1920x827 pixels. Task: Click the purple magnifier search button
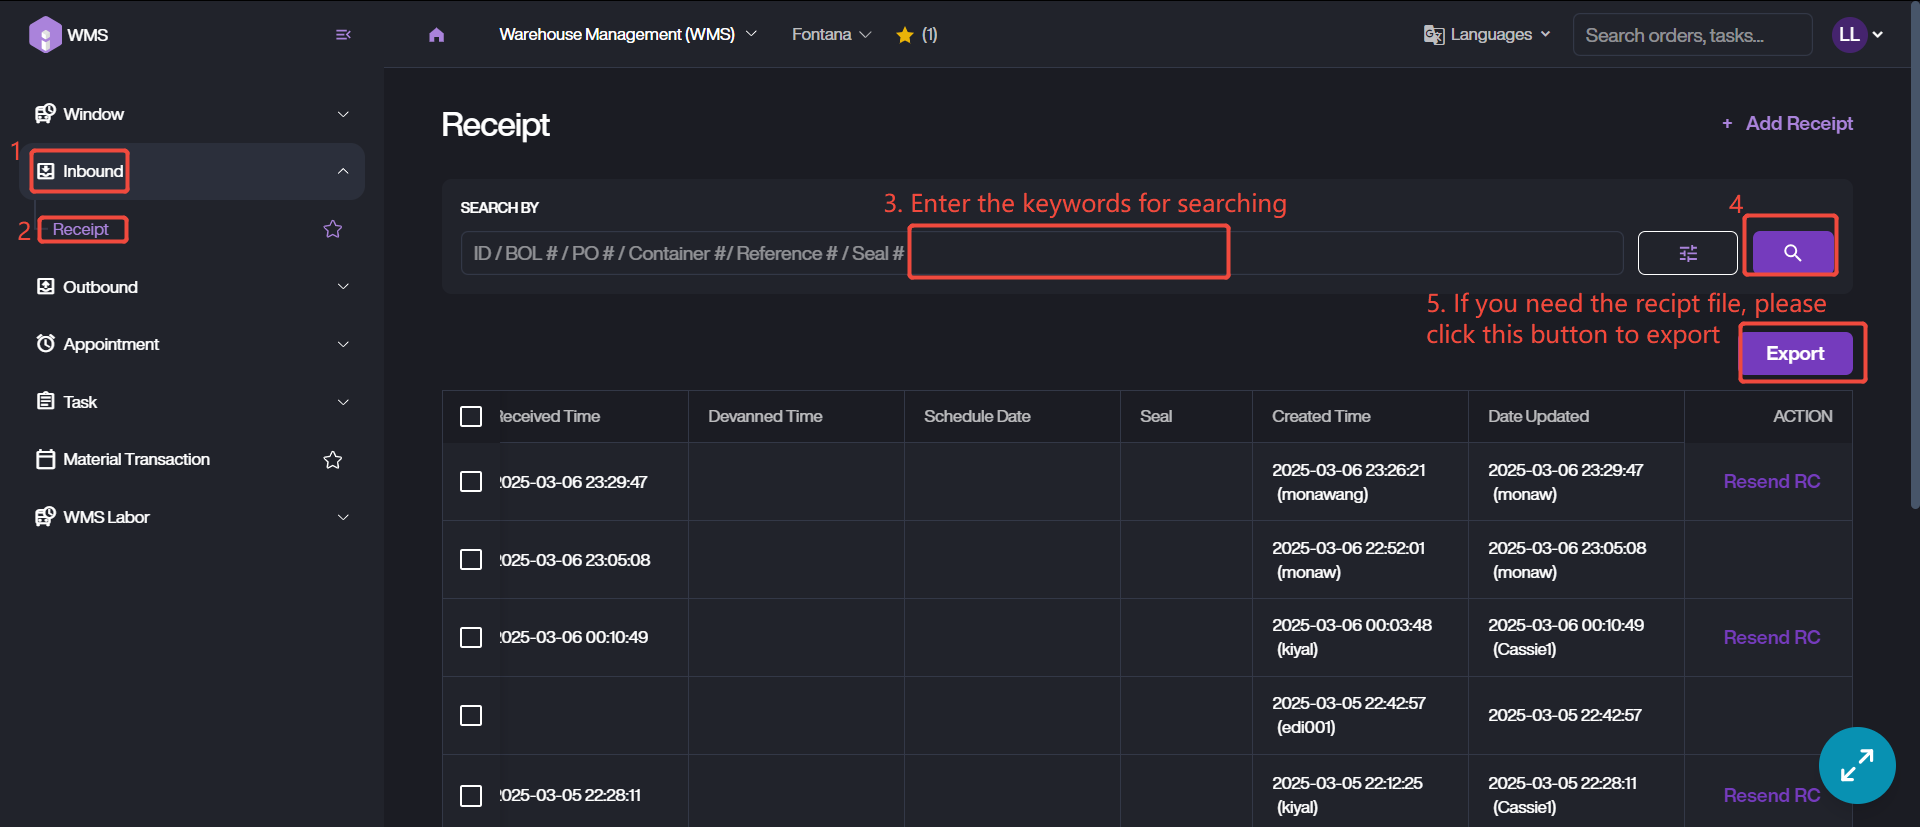[x=1793, y=253]
